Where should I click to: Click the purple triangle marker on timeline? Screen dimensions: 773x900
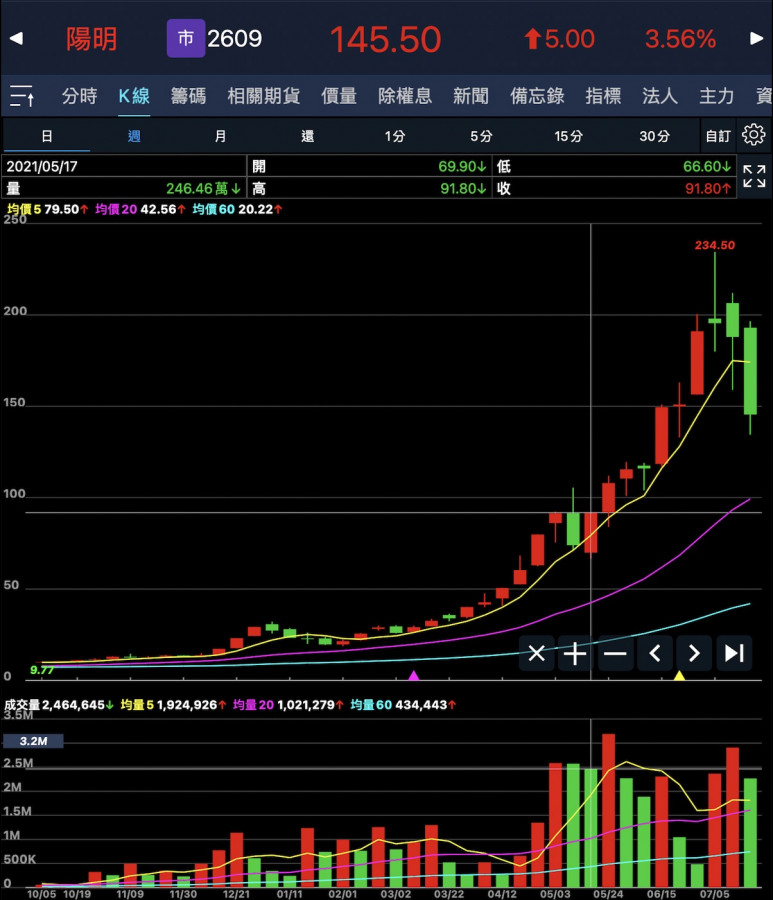pyautogui.click(x=414, y=677)
